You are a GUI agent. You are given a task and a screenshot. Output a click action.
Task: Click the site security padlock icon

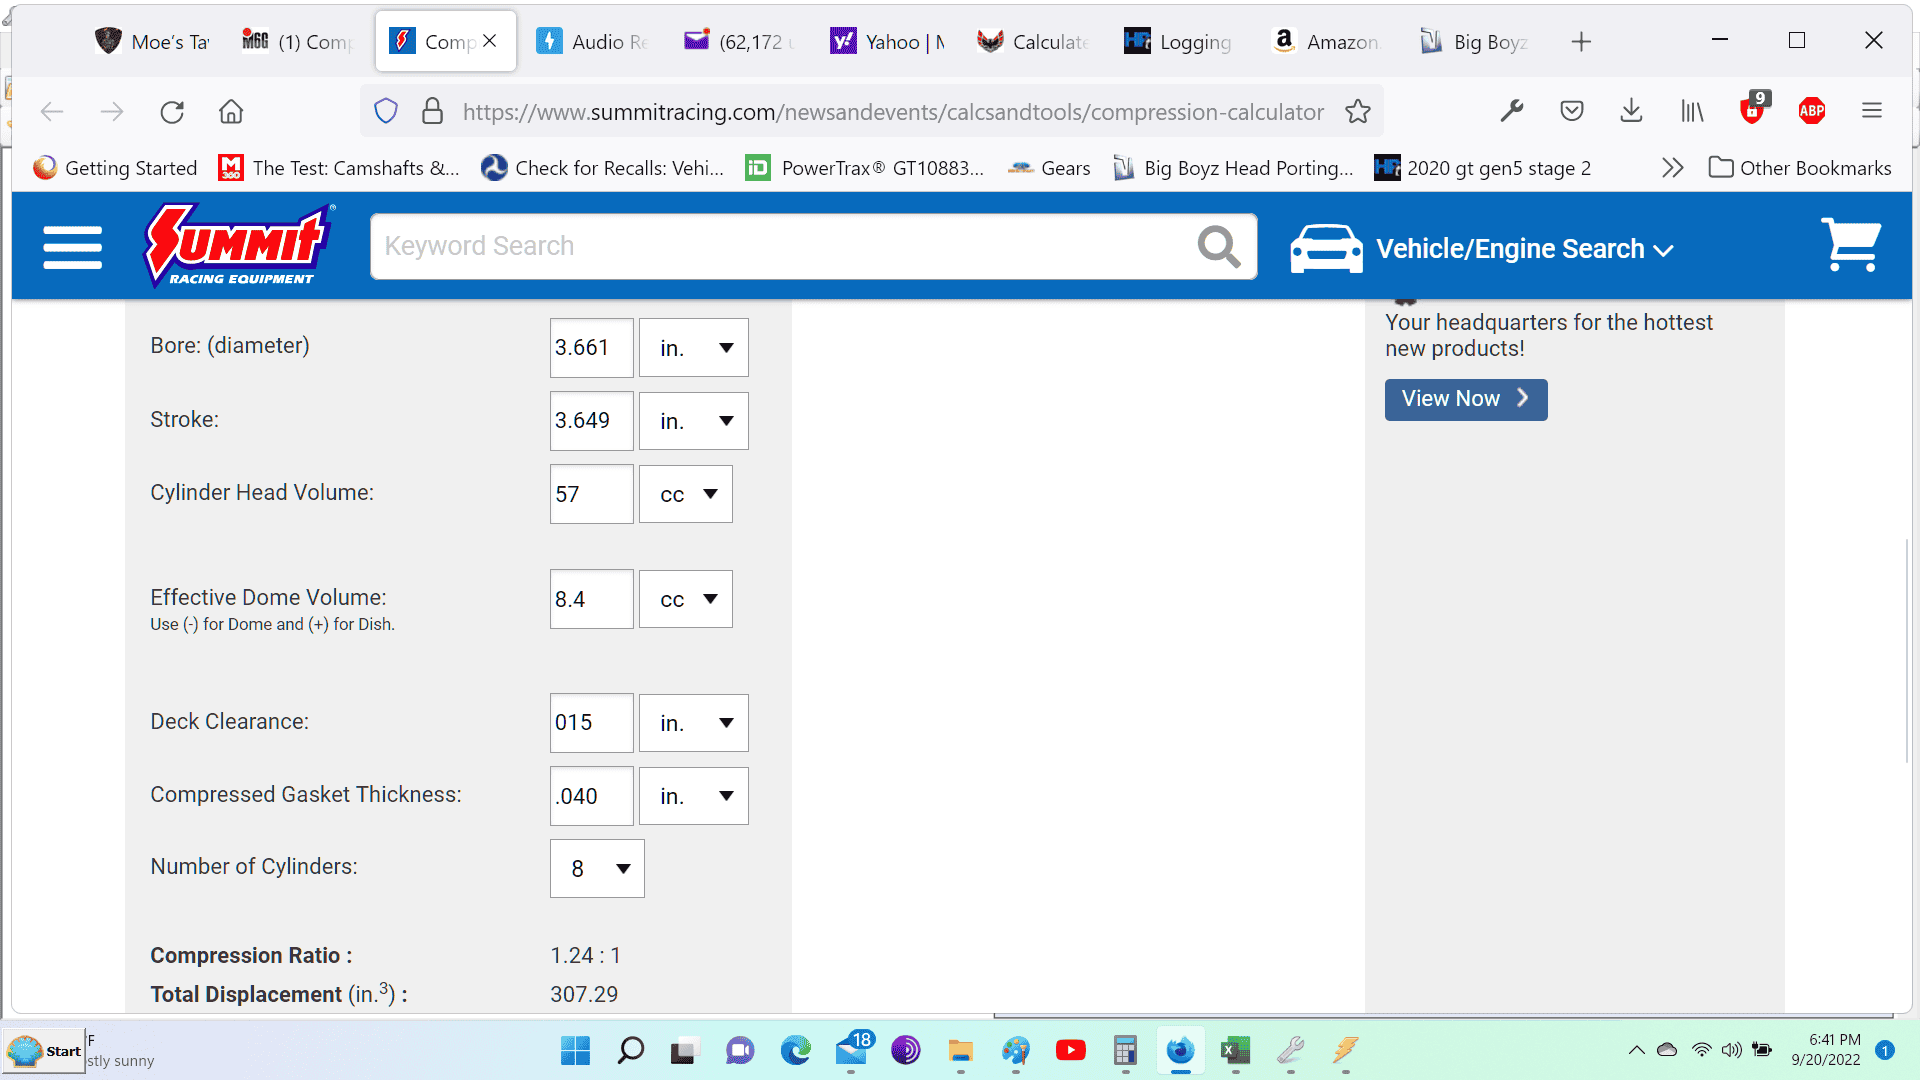pyautogui.click(x=432, y=111)
